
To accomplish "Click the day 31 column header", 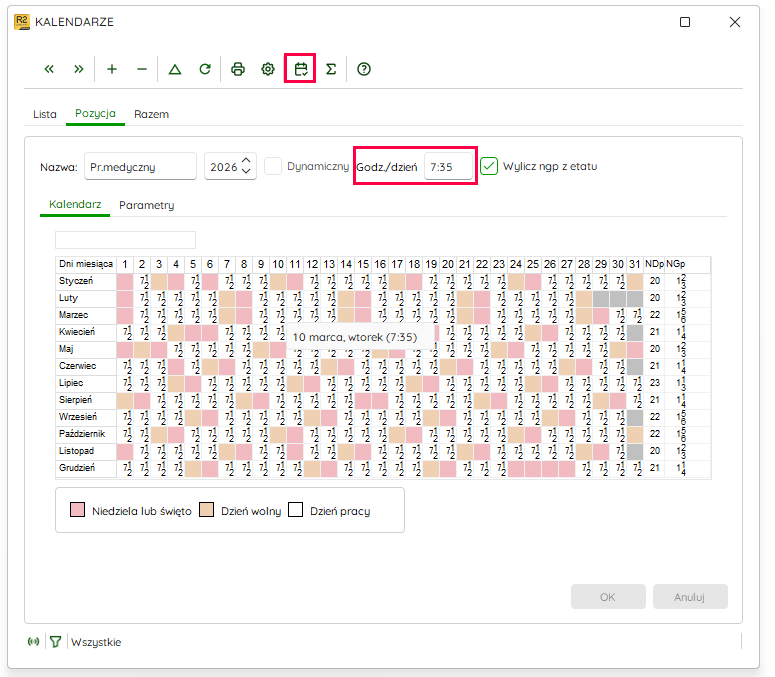I will 635,264.
